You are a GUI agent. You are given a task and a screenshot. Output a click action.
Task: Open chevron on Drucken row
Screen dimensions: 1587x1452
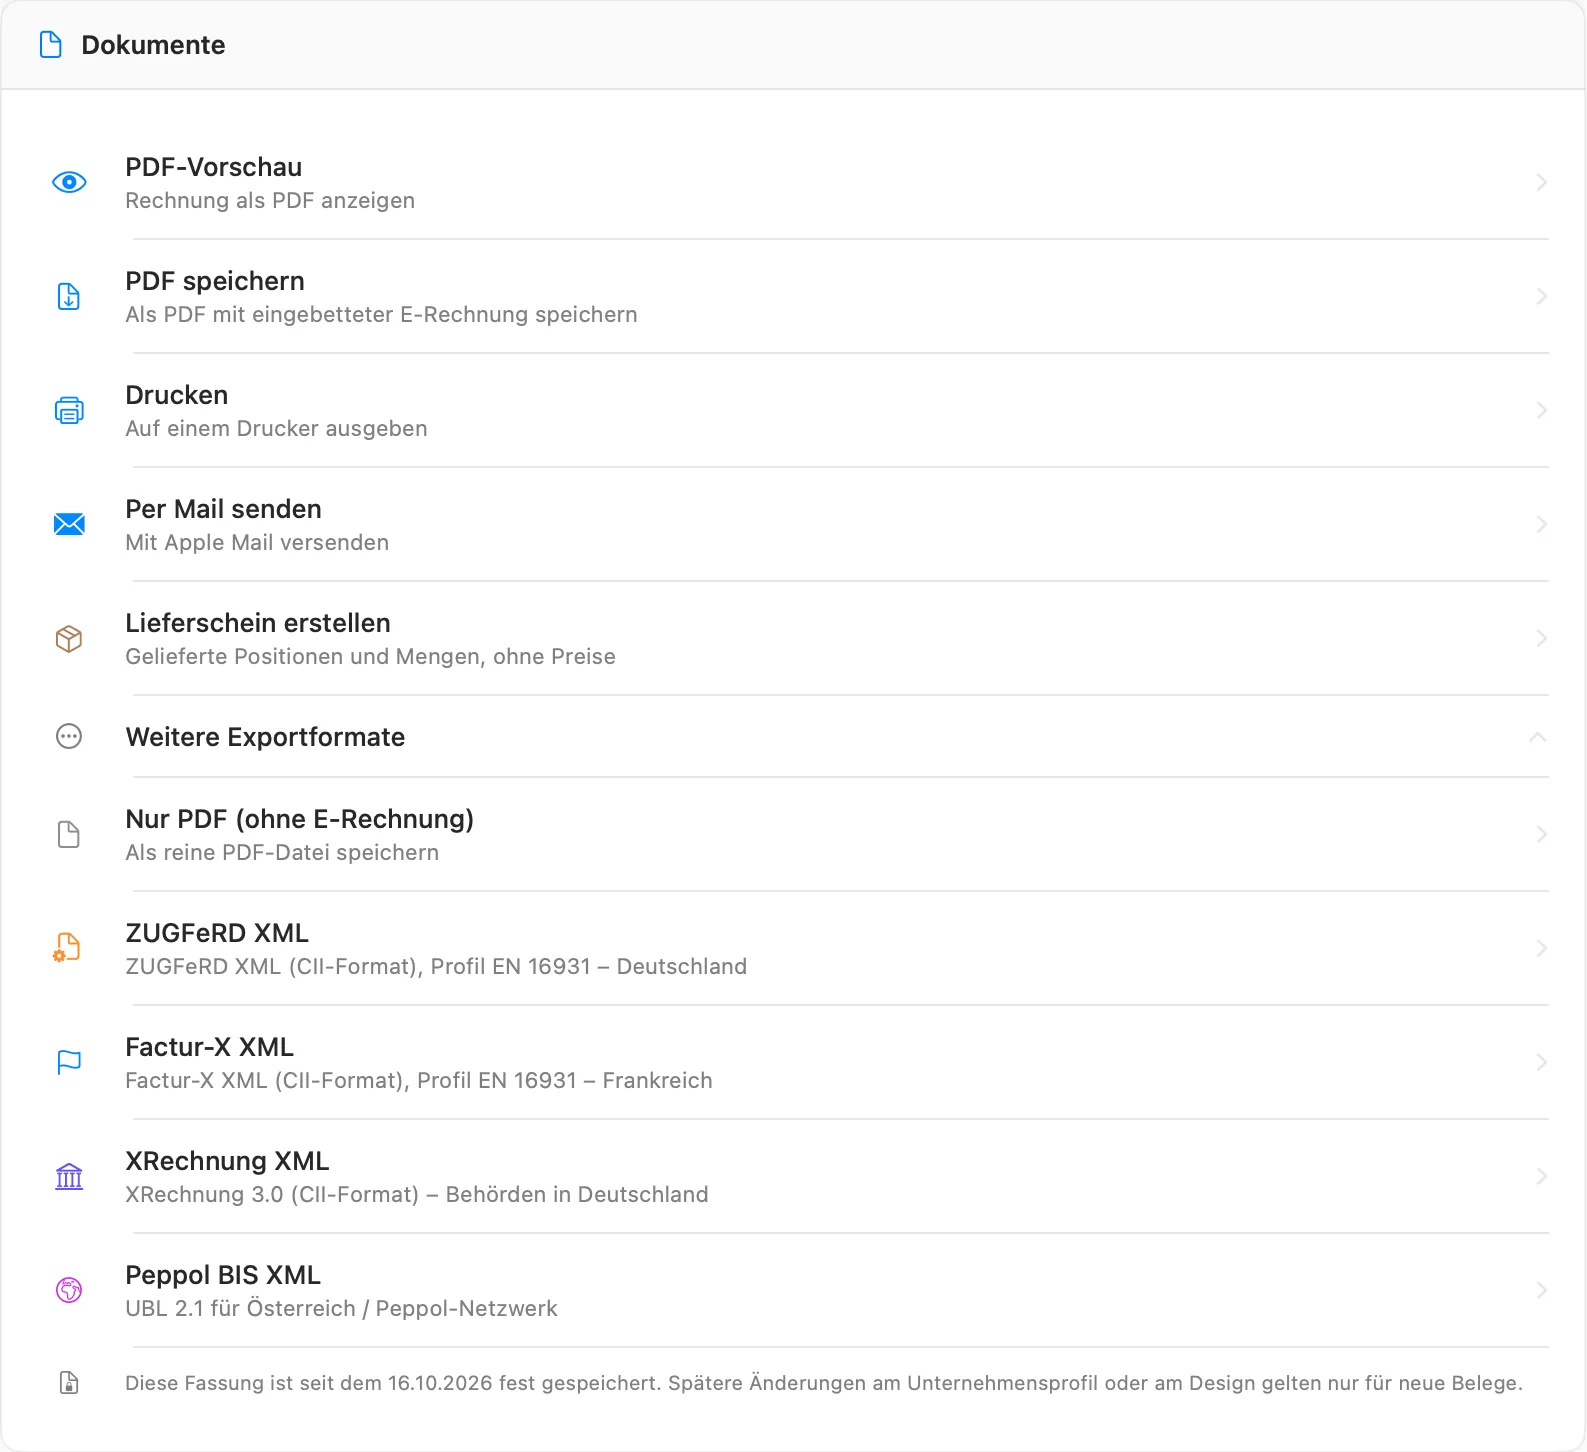pos(1542,410)
